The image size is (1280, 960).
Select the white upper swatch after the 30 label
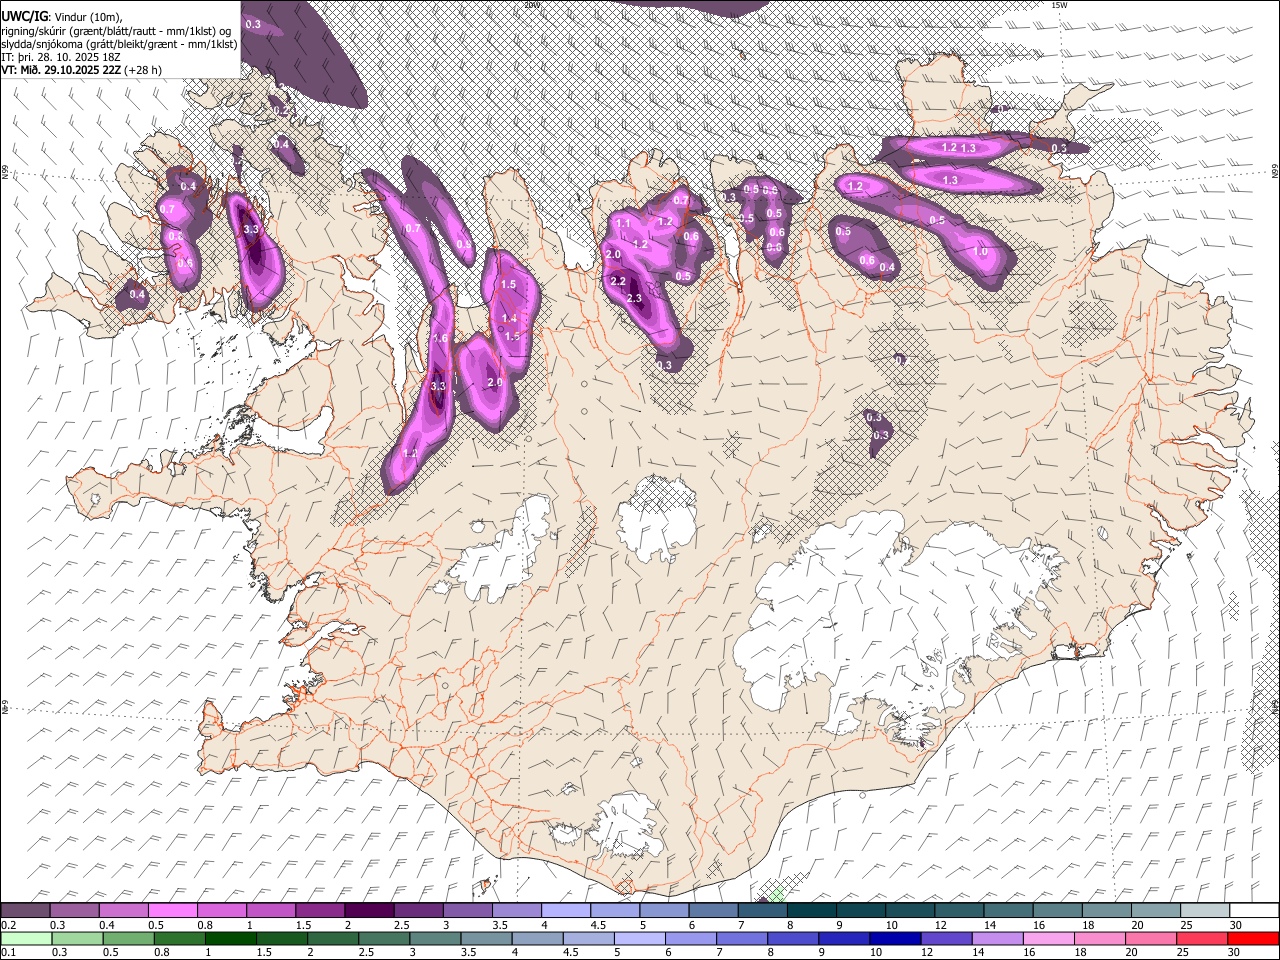[x=1254, y=911]
